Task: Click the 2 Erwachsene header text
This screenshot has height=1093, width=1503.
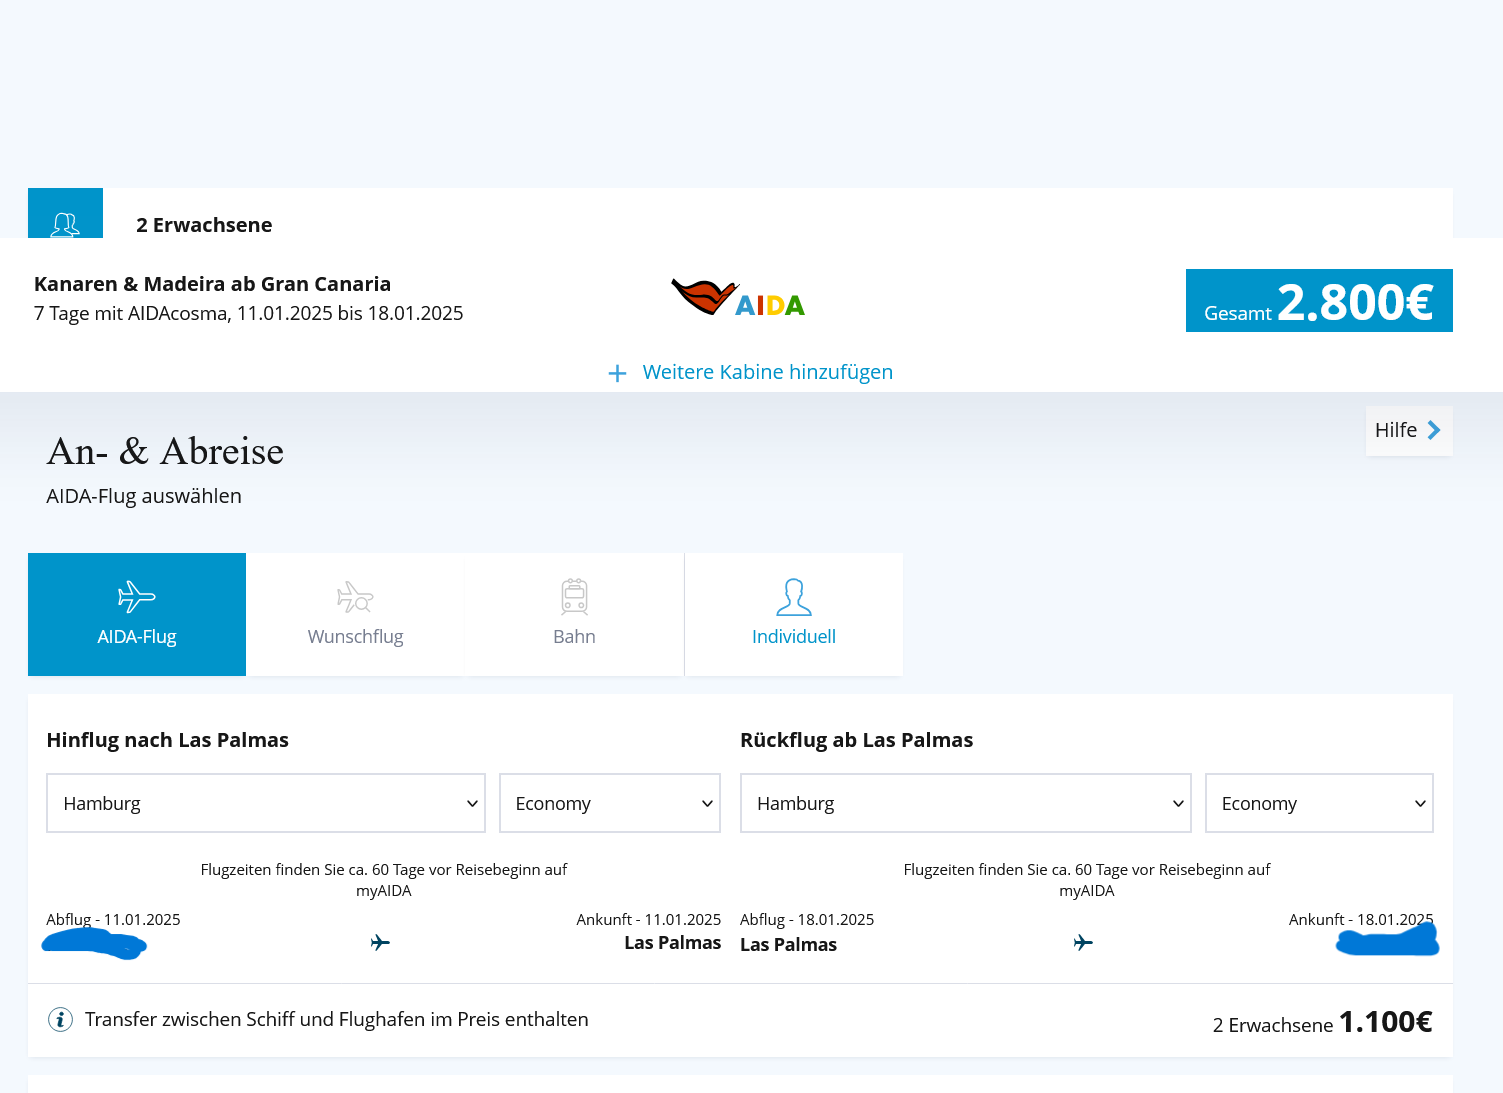Action: point(204,225)
